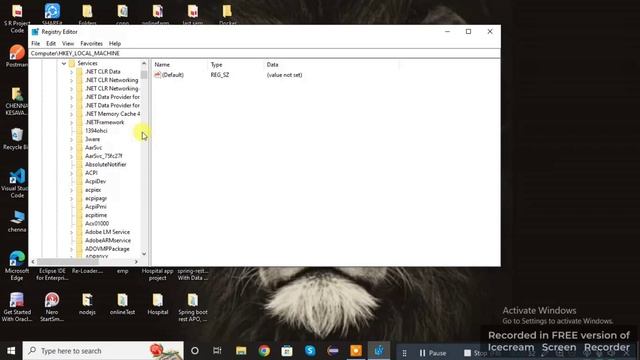Open the Favorites menu
Image resolution: width=640 pixels, height=360 pixels.
click(x=91, y=43)
